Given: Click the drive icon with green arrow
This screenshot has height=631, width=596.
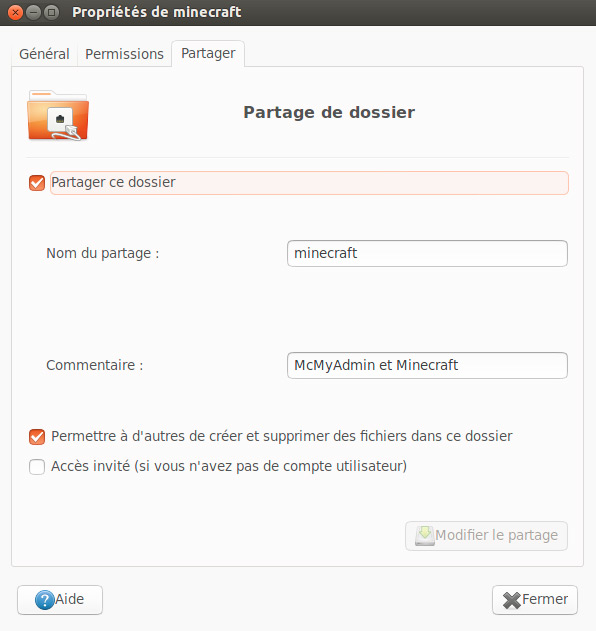Looking at the screenshot, I should coord(425,536).
